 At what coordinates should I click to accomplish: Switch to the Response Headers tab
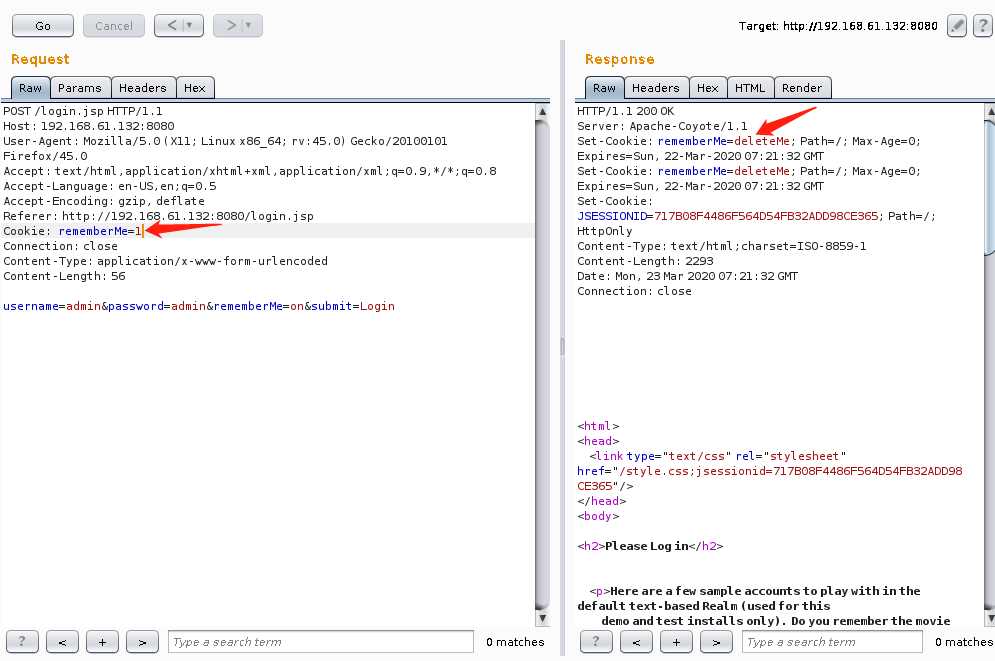656,88
